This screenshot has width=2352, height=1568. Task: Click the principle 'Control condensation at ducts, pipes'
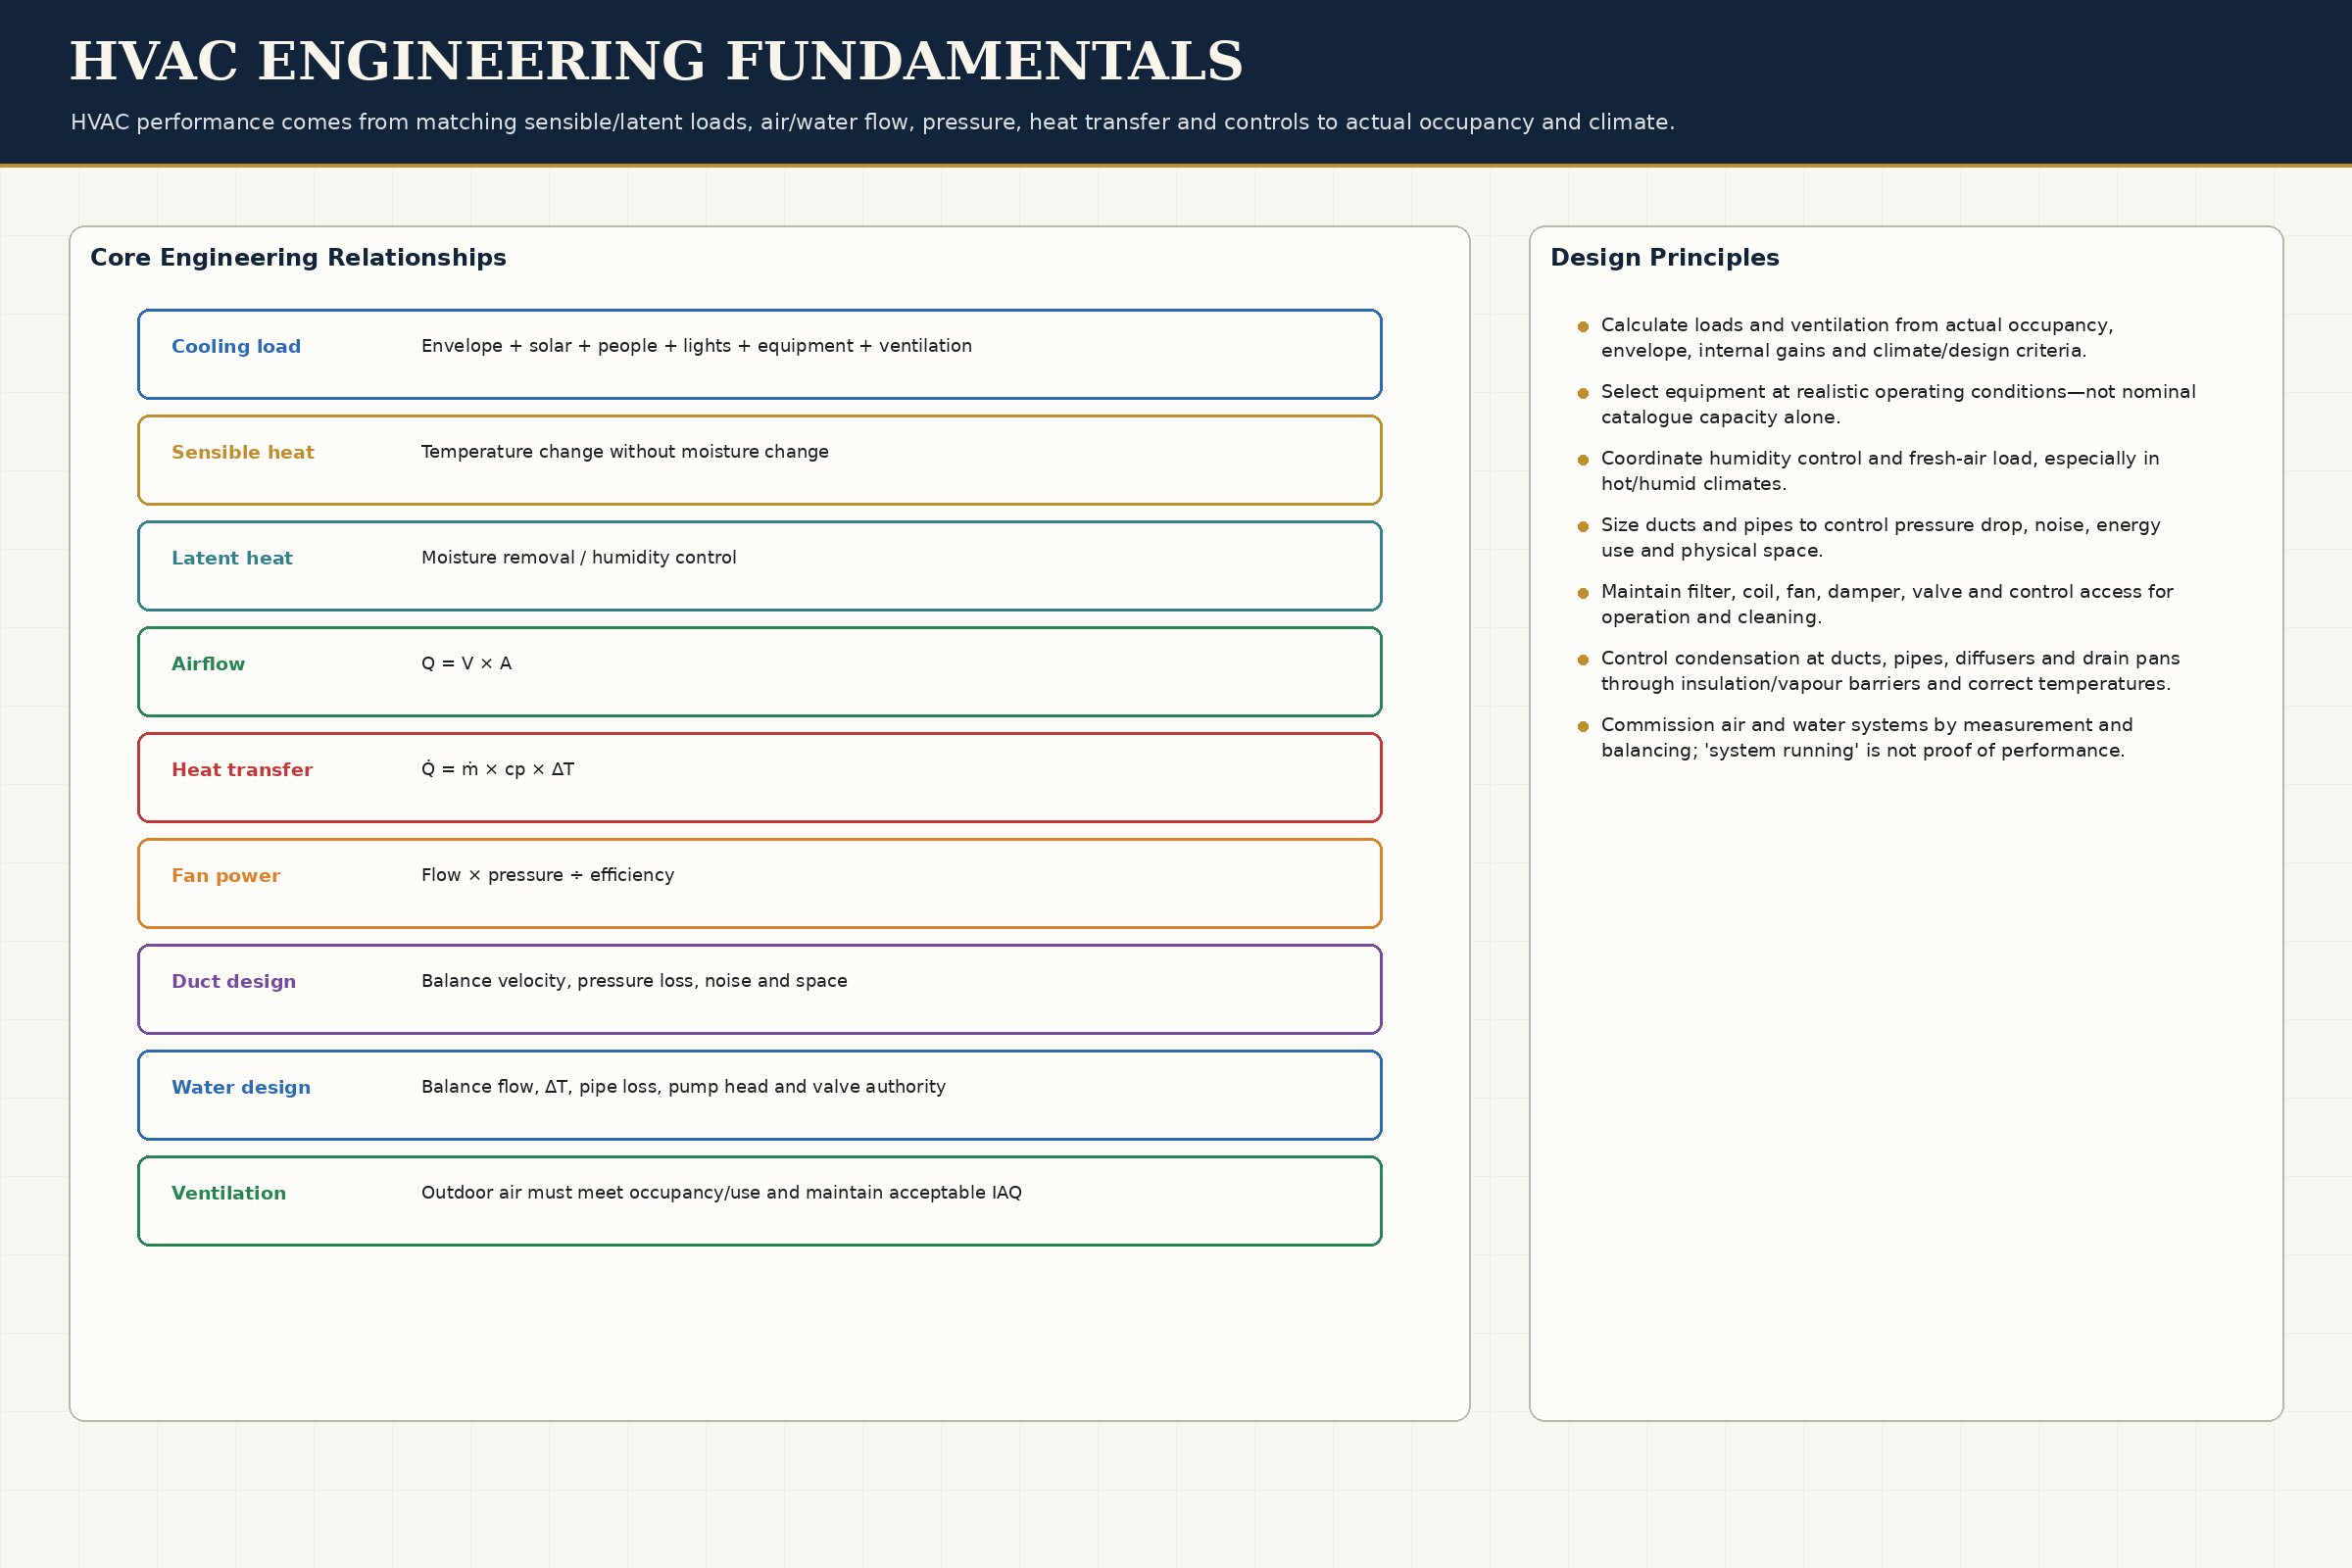[x=1890, y=672]
